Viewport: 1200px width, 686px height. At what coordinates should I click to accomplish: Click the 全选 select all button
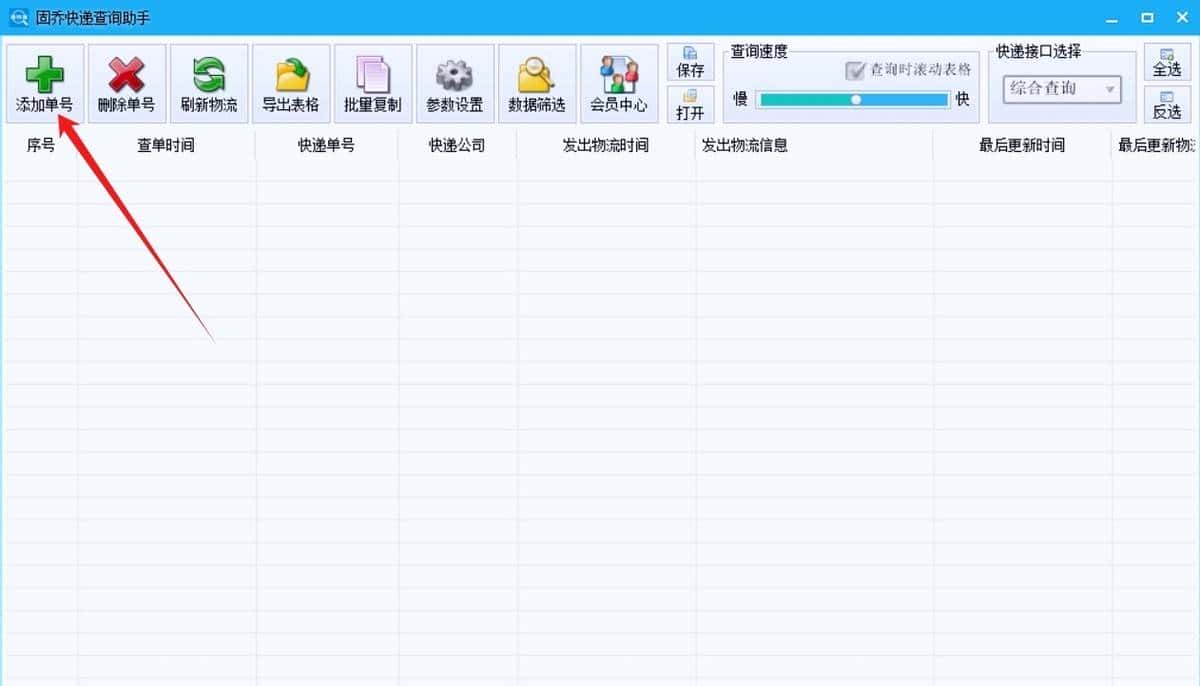1167,61
